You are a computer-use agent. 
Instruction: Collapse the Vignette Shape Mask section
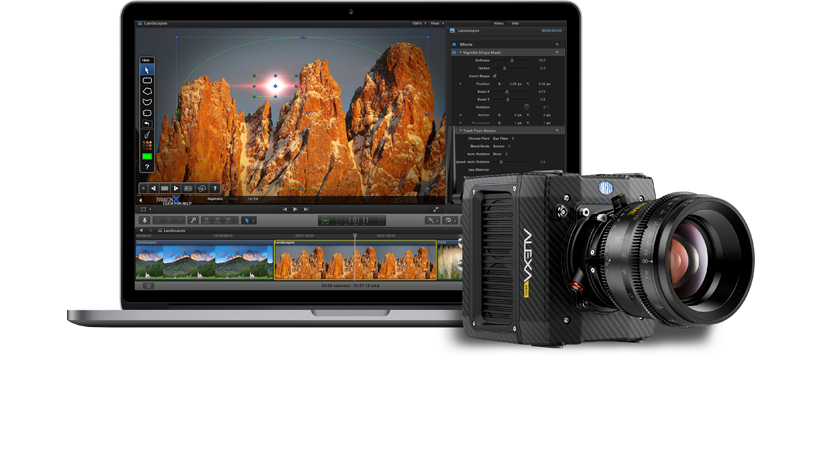tap(460, 53)
